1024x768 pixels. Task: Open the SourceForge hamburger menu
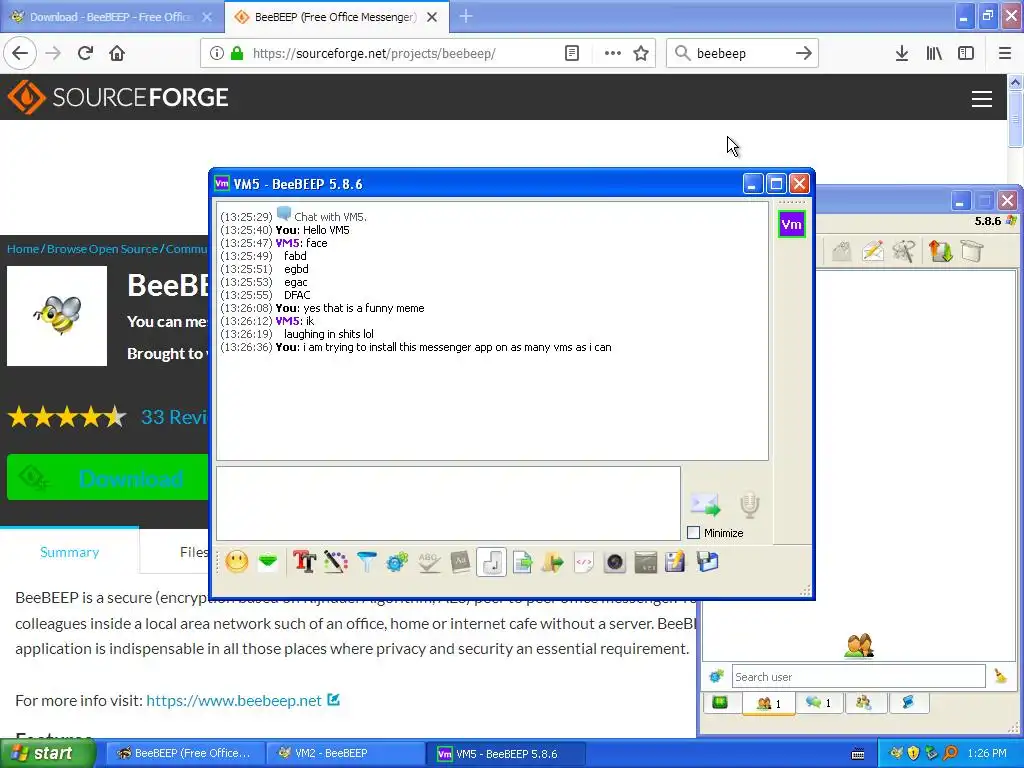pos(982,98)
